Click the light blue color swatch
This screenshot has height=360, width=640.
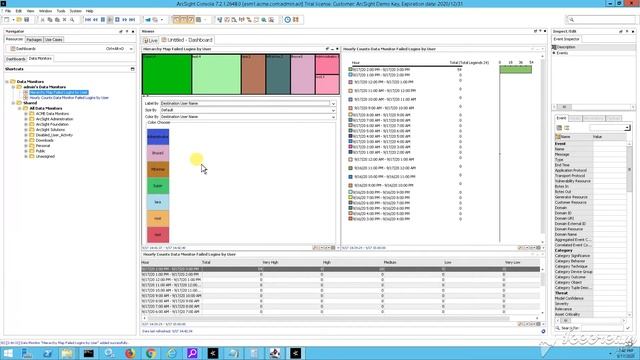click(158, 202)
